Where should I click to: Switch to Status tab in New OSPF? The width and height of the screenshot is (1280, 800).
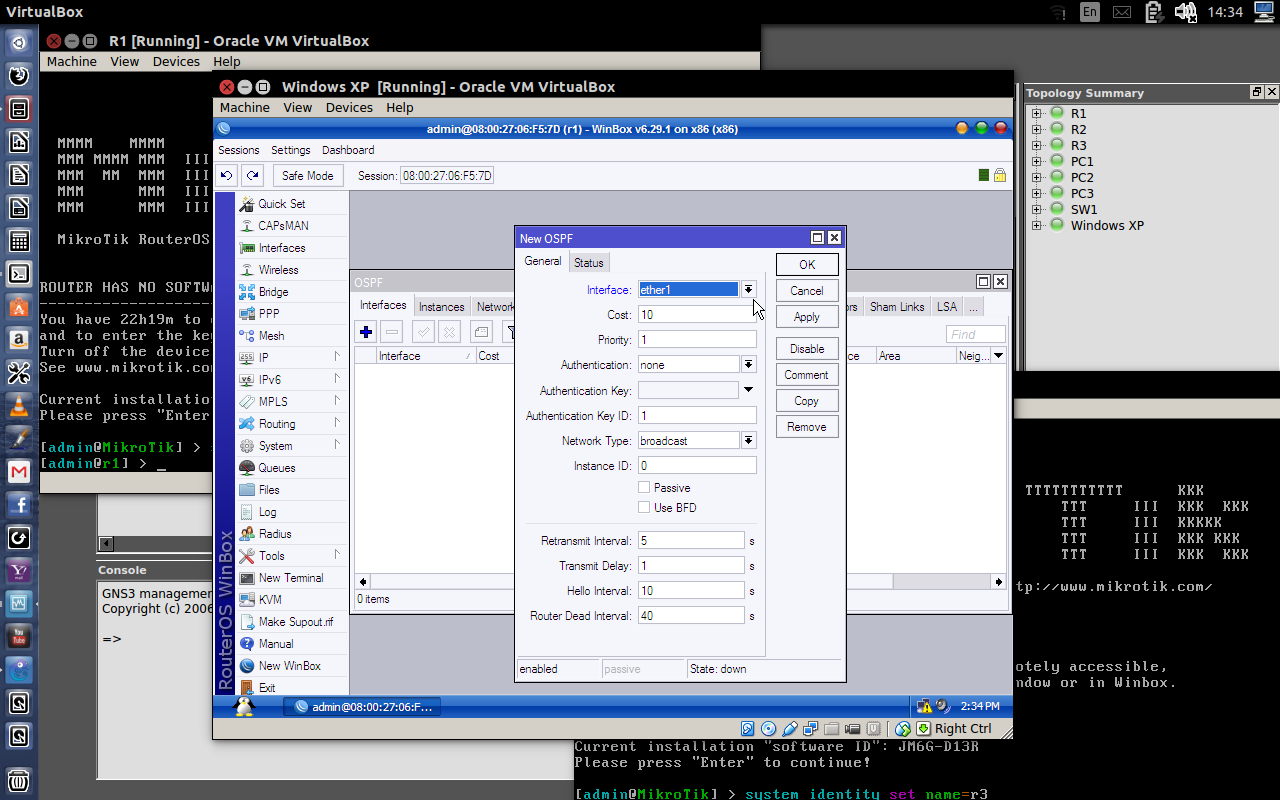[589, 263]
